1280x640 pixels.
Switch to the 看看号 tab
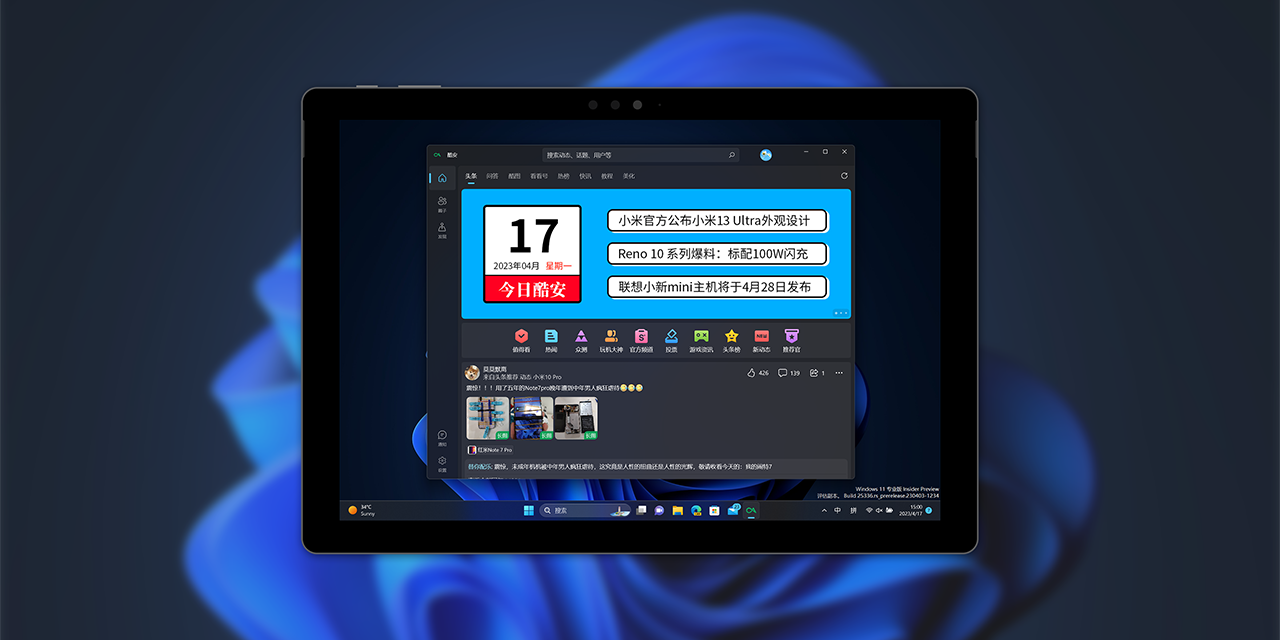pyautogui.click(x=539, y=176)
